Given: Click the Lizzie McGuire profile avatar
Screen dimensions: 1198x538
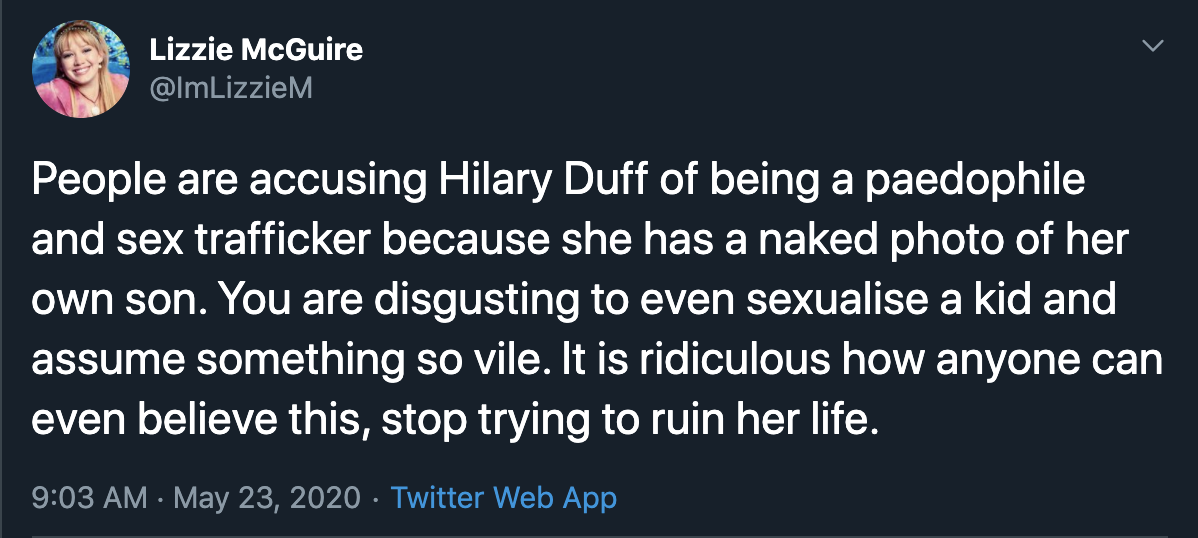Looking at the screenshot, I should (82, 68).
